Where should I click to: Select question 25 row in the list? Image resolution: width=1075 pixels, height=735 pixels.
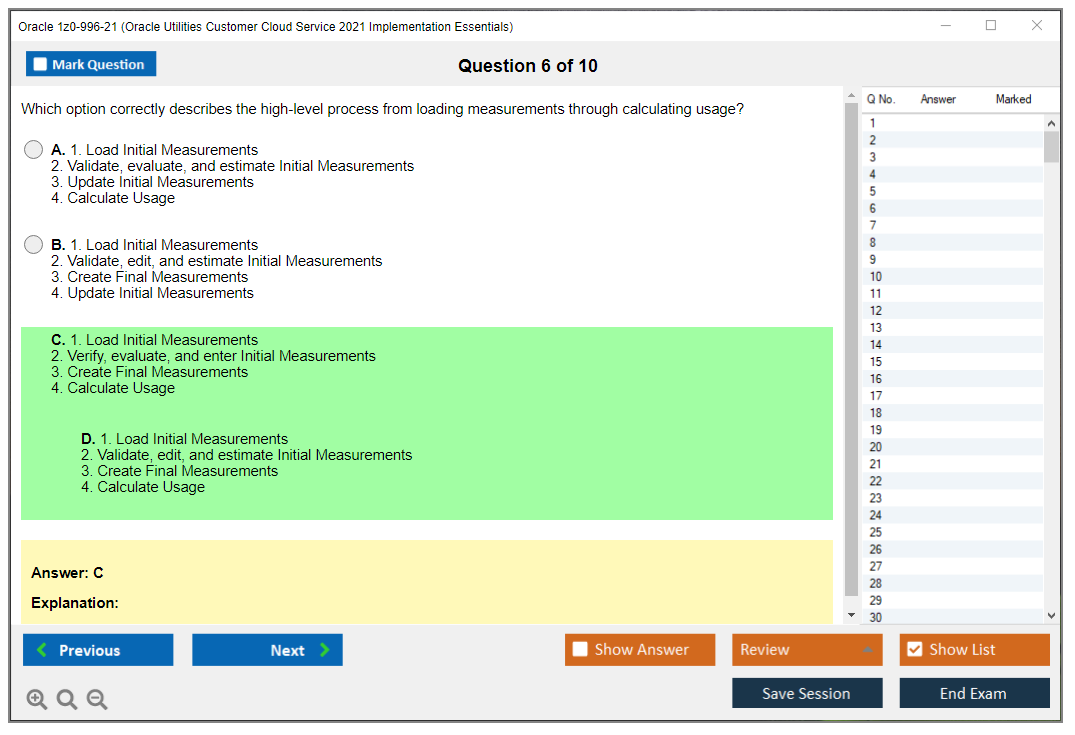(x=876, y=532)
